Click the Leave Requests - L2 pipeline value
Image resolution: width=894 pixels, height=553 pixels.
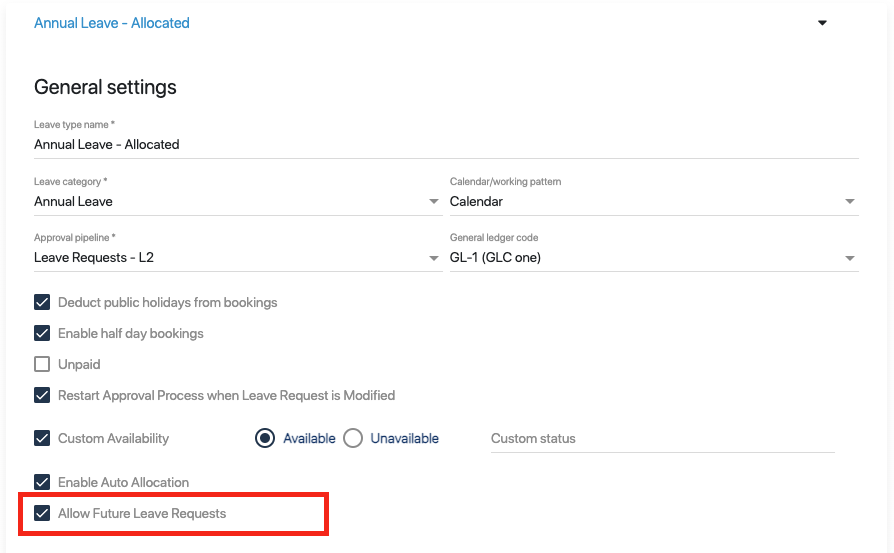tap(94, 258)
